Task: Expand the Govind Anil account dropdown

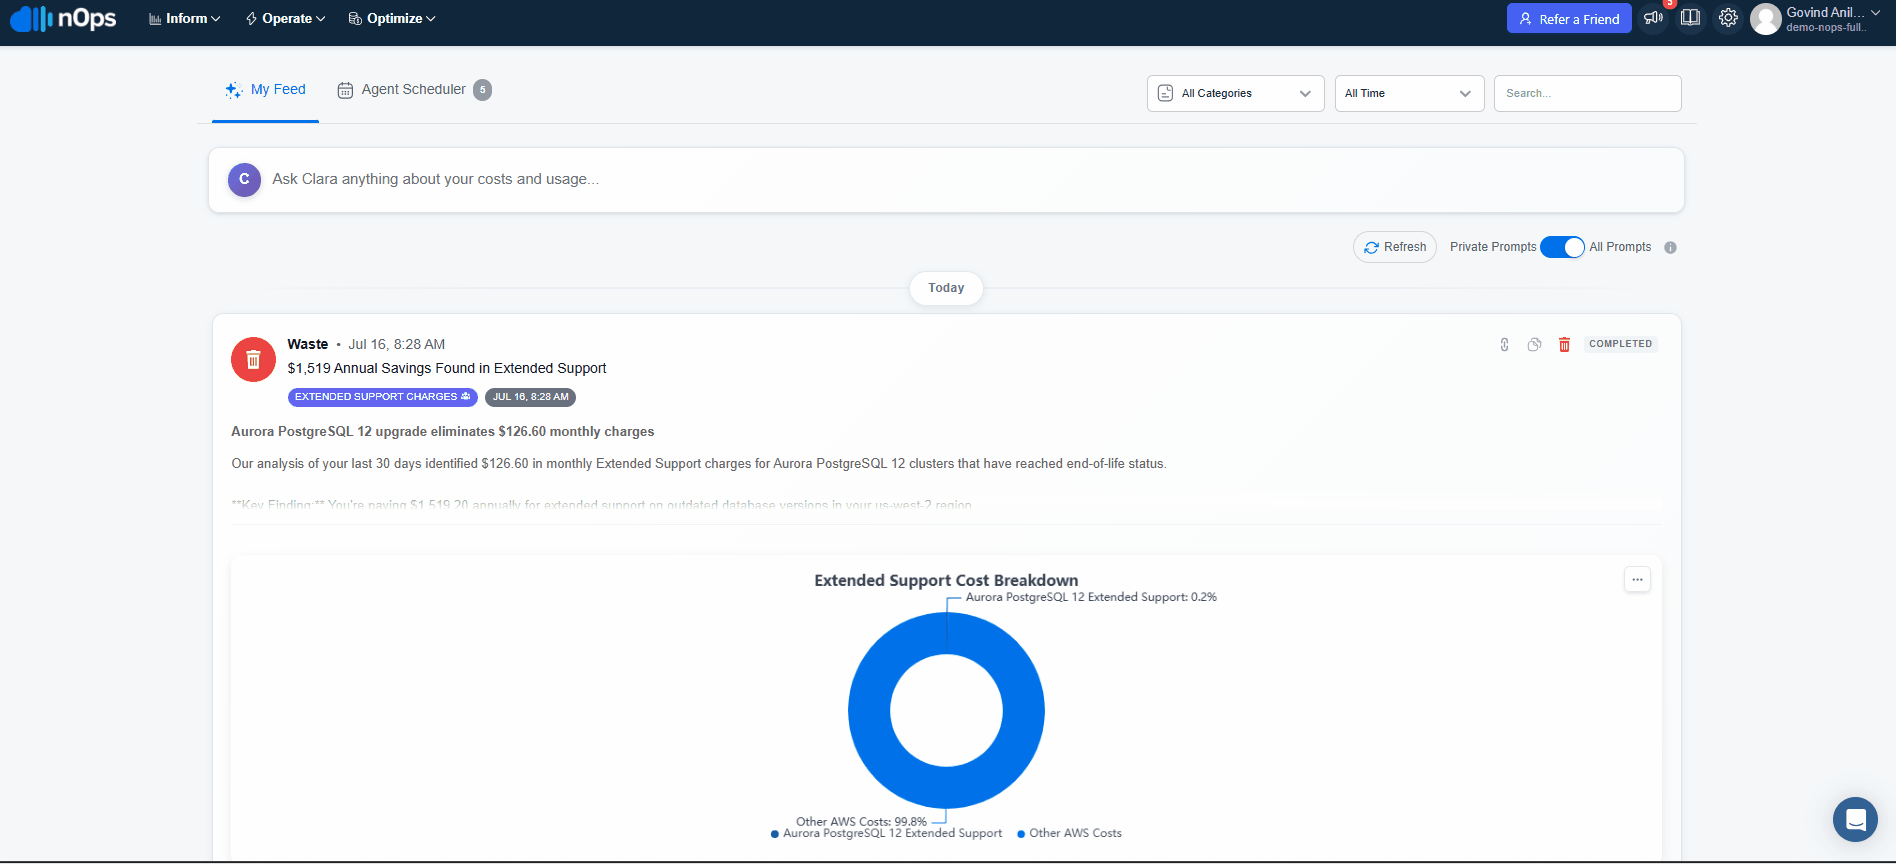Action: 1833,19
